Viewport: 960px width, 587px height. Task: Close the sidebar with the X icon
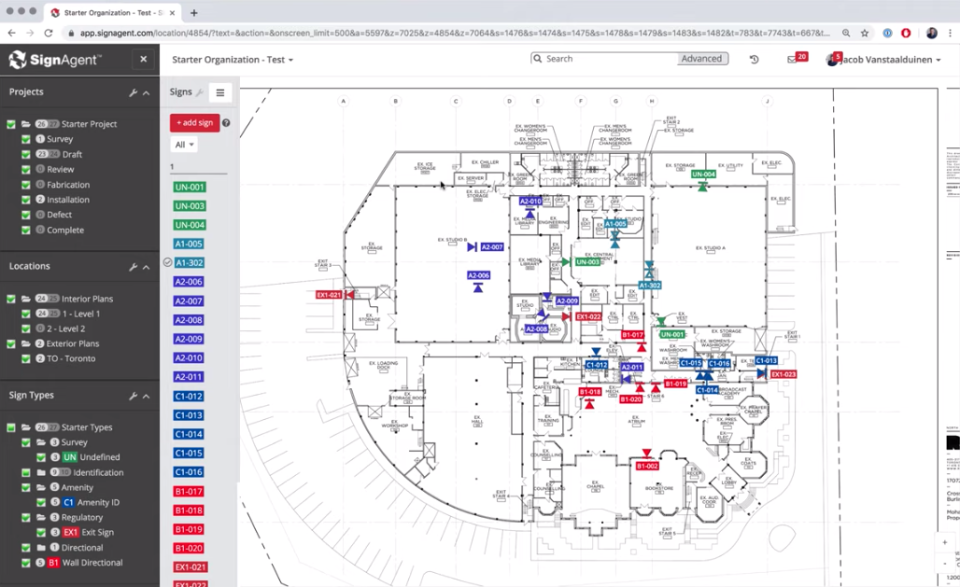143,59
